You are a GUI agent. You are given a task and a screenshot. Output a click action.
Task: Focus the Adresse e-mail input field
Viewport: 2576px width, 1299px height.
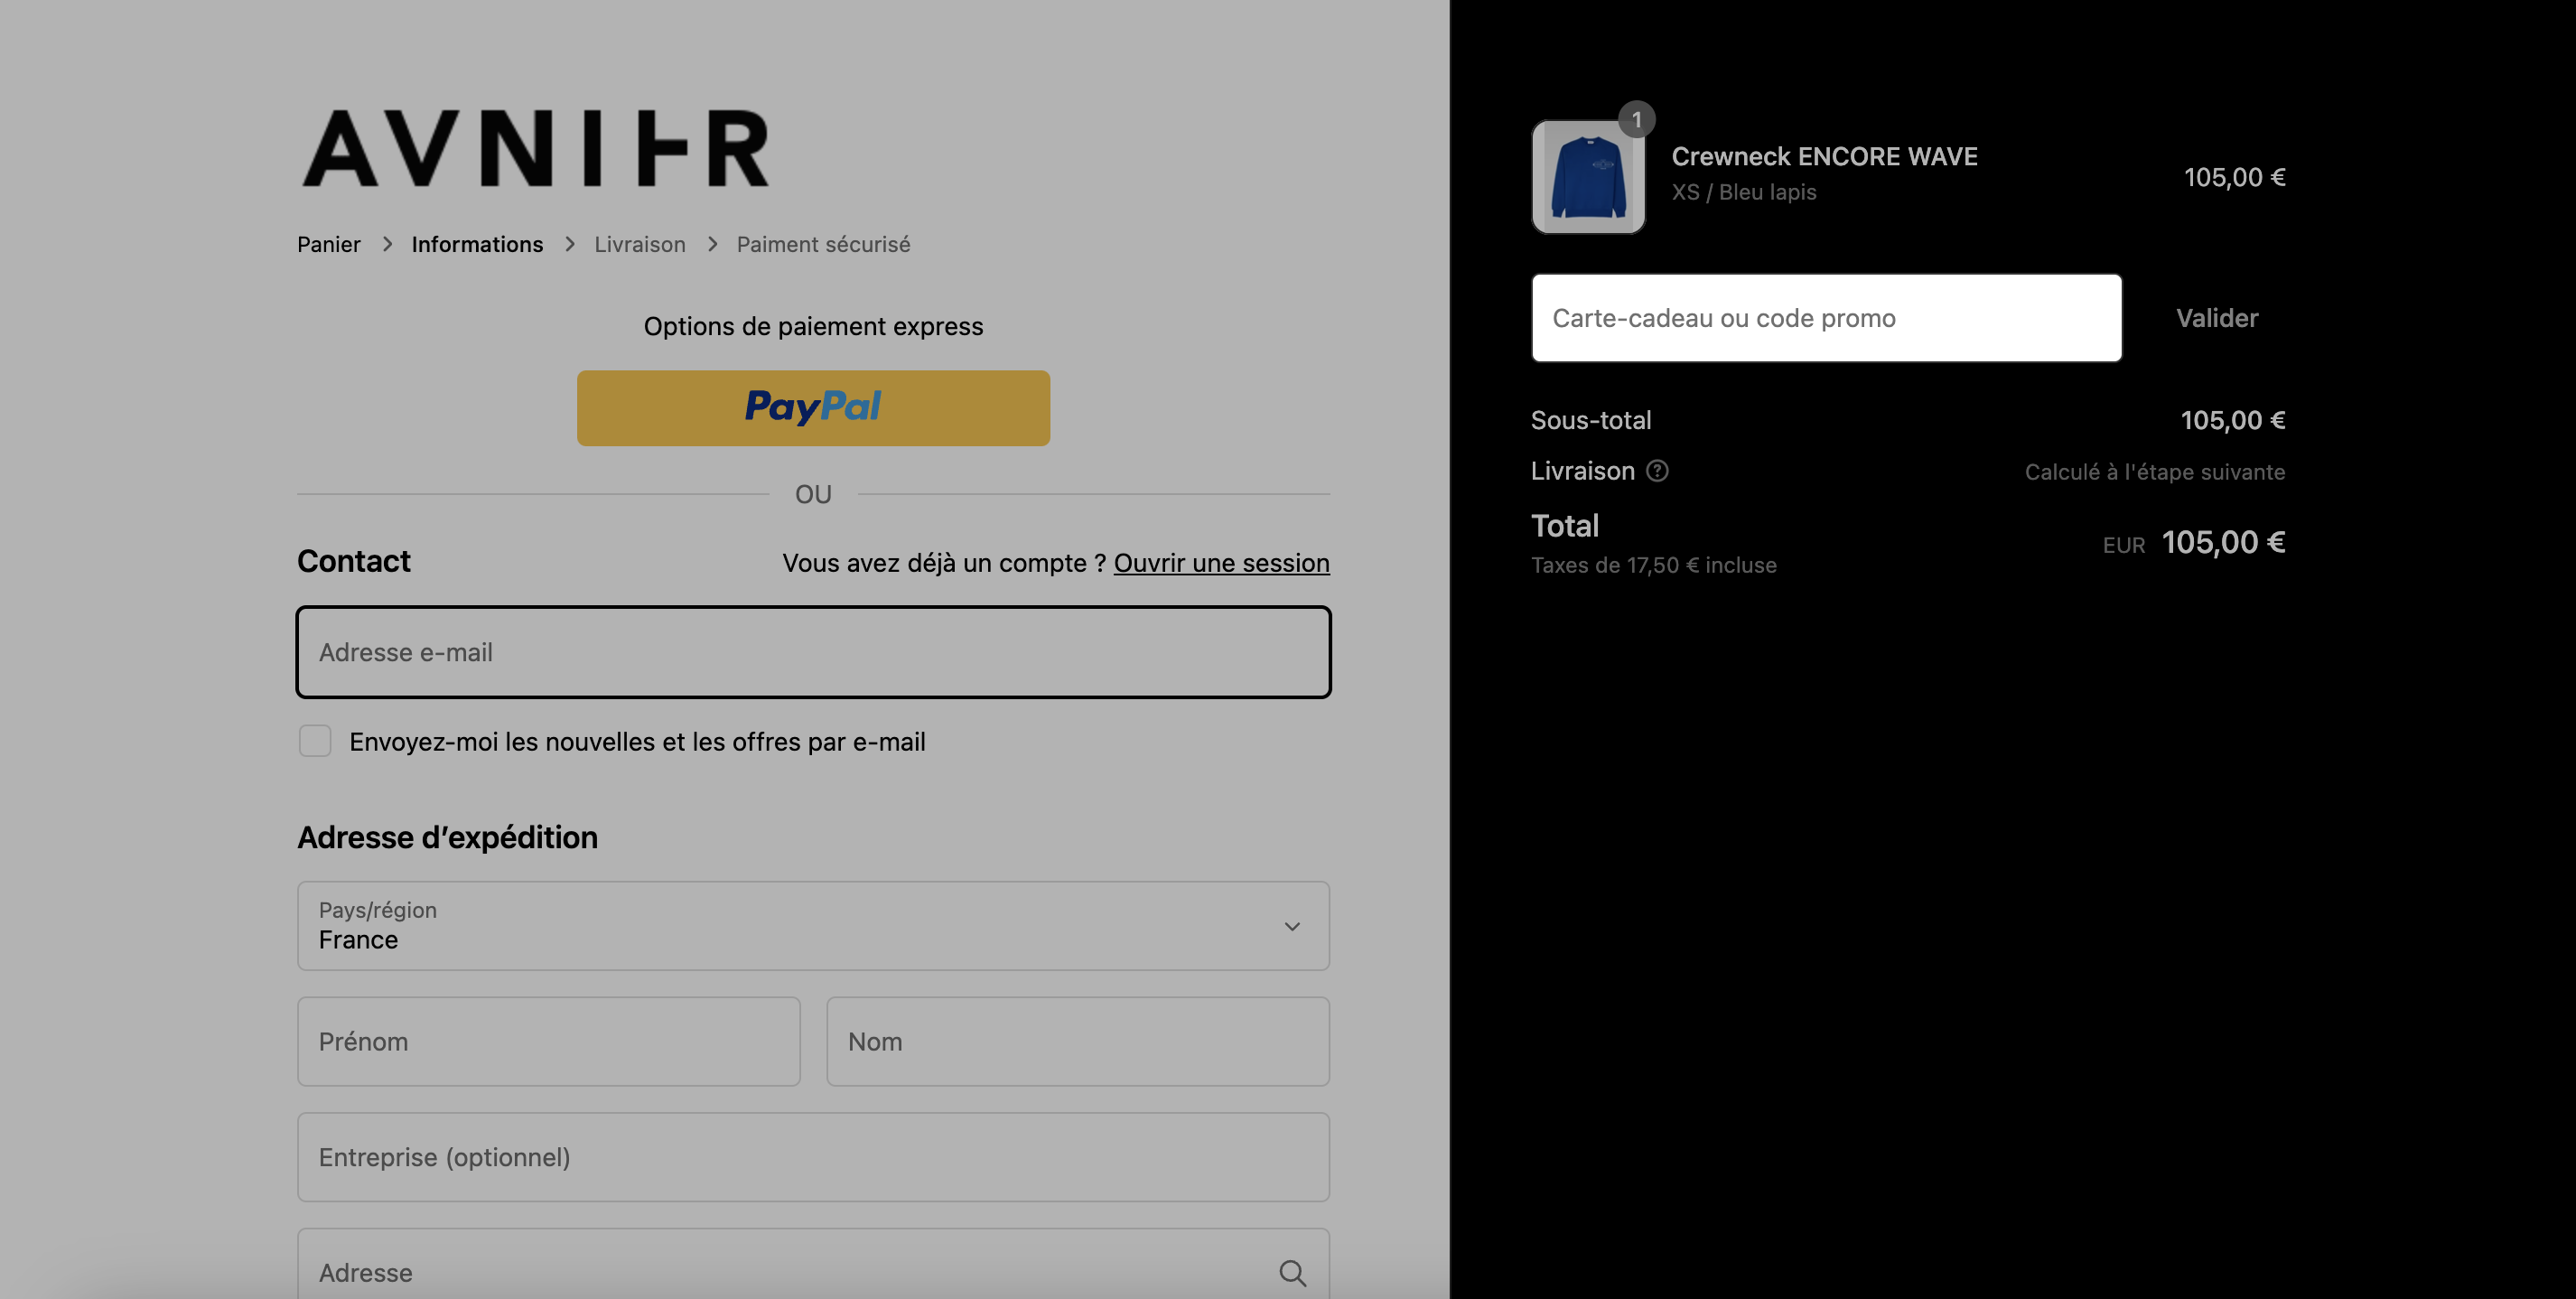pyautogui.click(x=813, y=652)
